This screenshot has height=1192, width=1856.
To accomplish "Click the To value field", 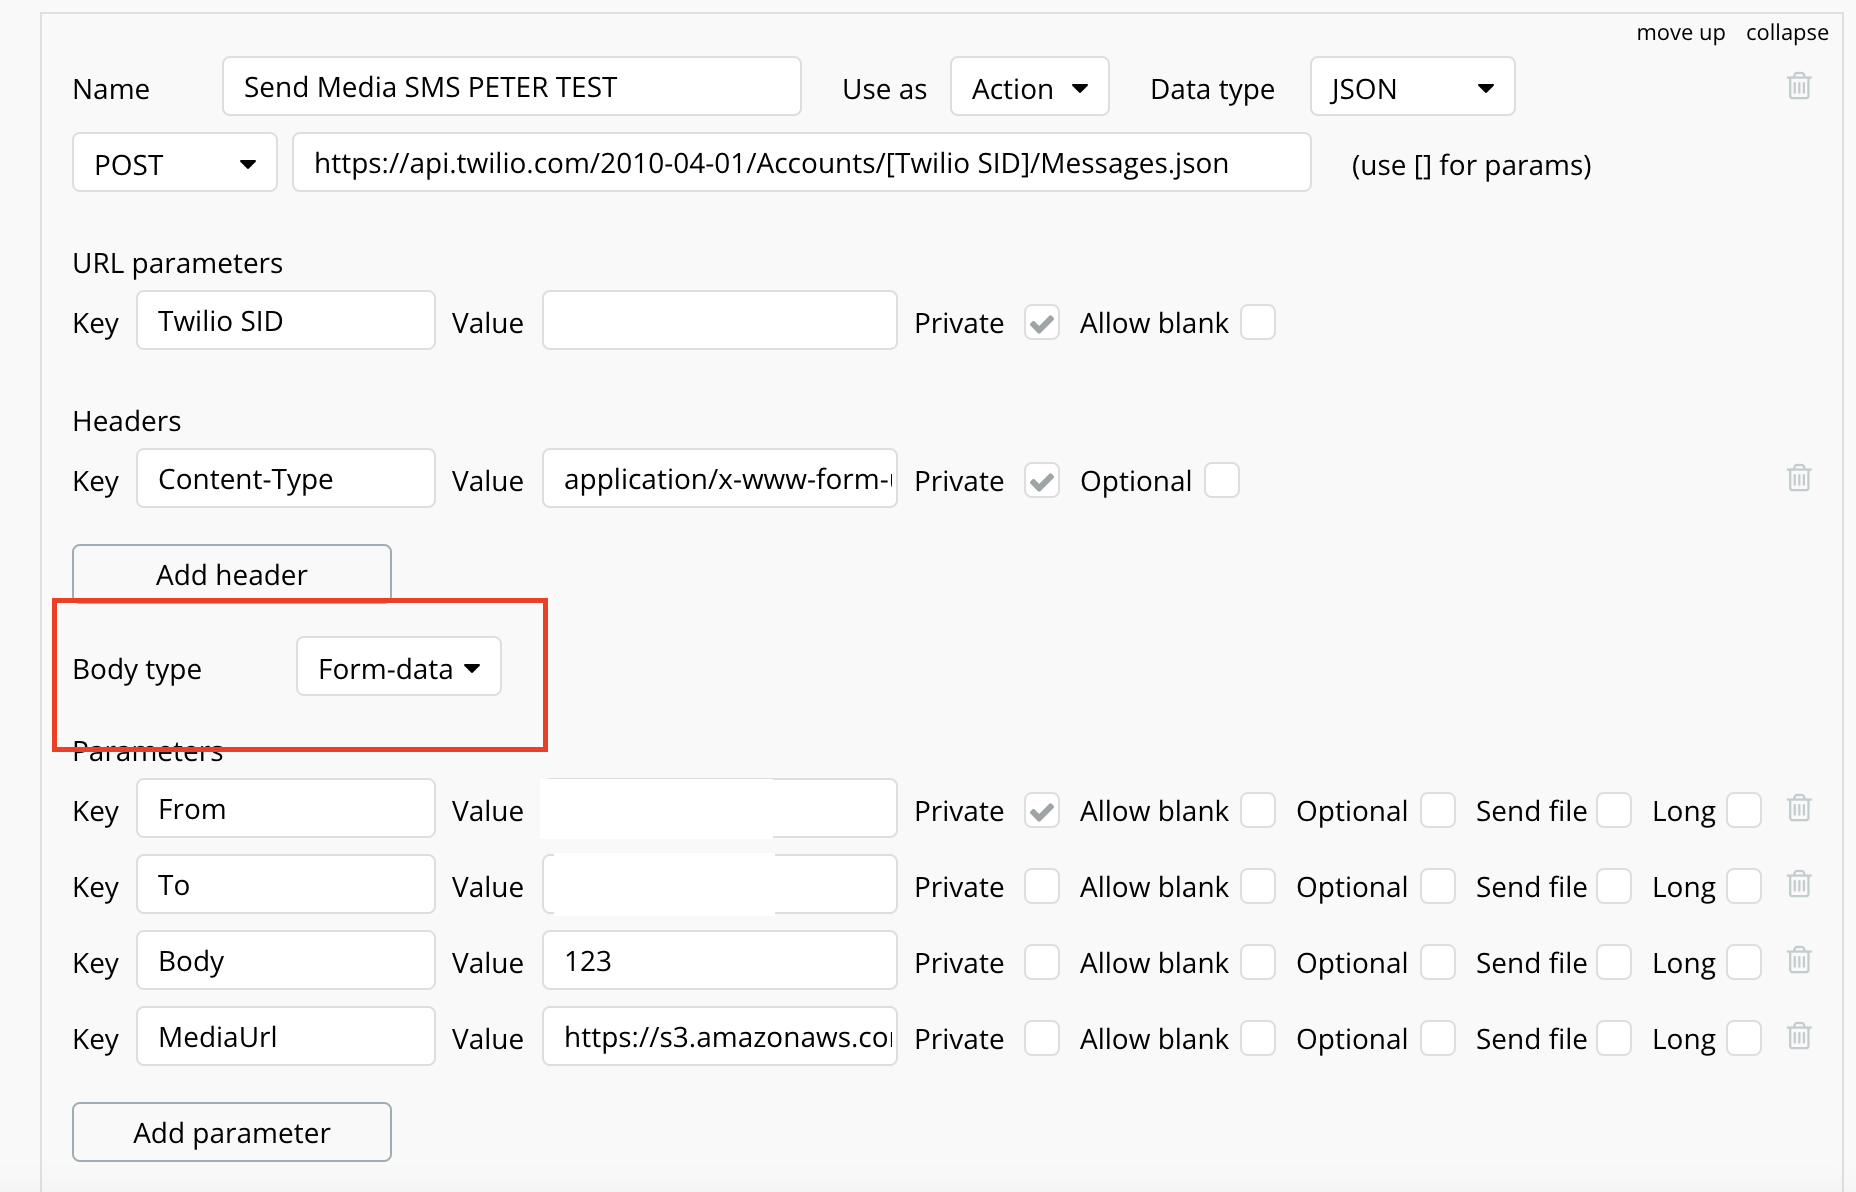I will point(720,885).
